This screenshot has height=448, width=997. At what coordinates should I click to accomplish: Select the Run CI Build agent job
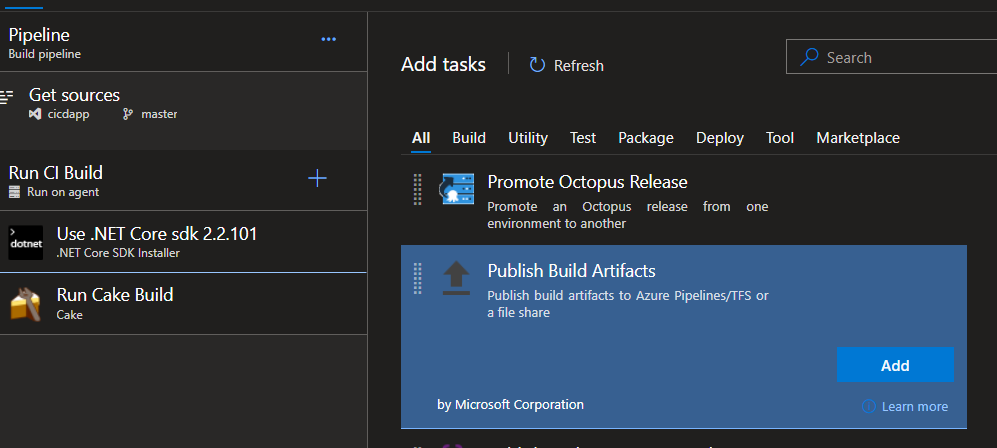point(150,180)
